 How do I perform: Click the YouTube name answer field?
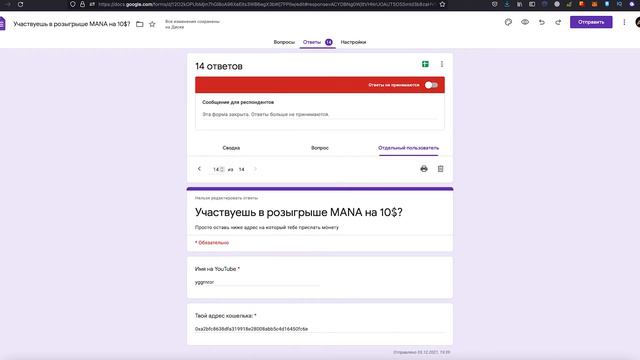[x=257, y=282]
